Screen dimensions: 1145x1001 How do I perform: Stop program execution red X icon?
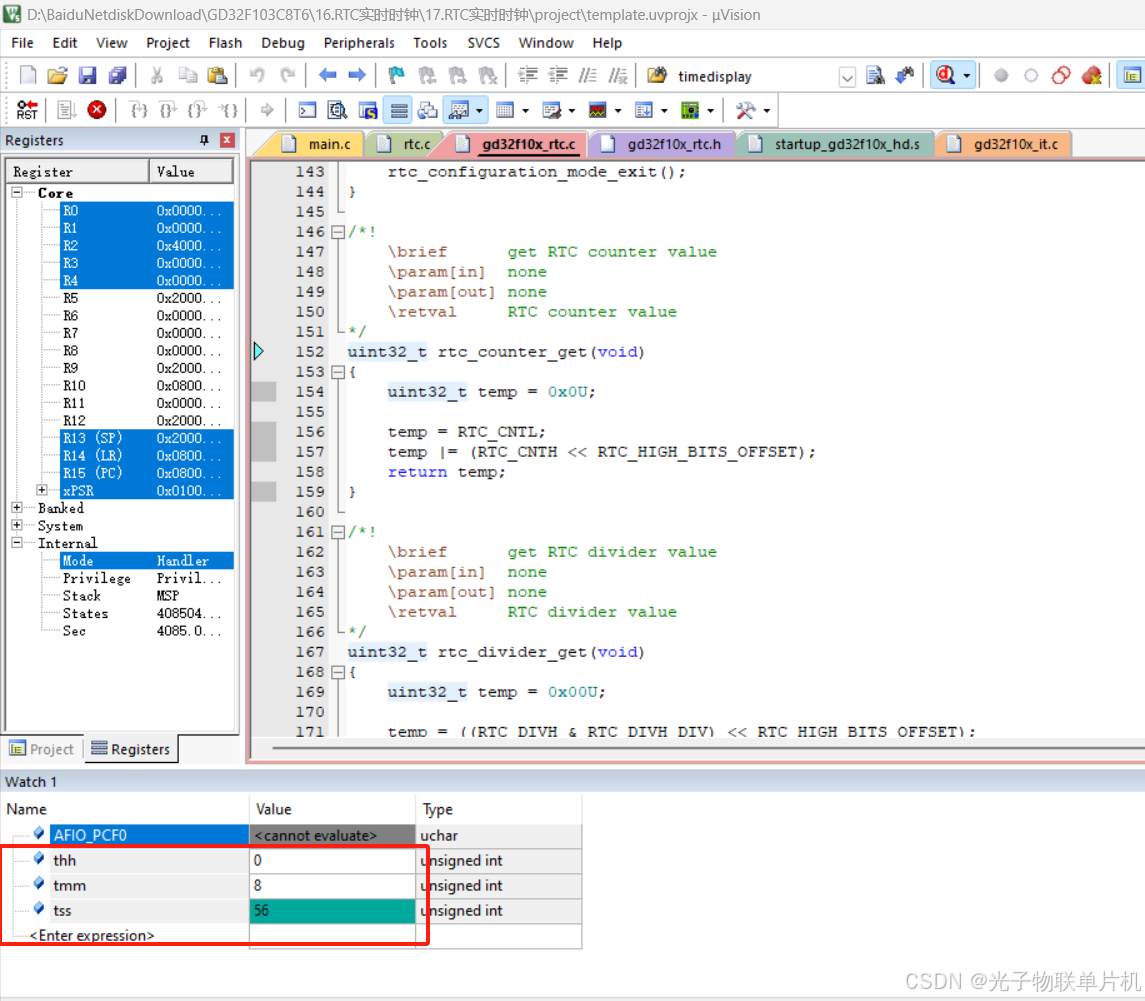(96, 110)
